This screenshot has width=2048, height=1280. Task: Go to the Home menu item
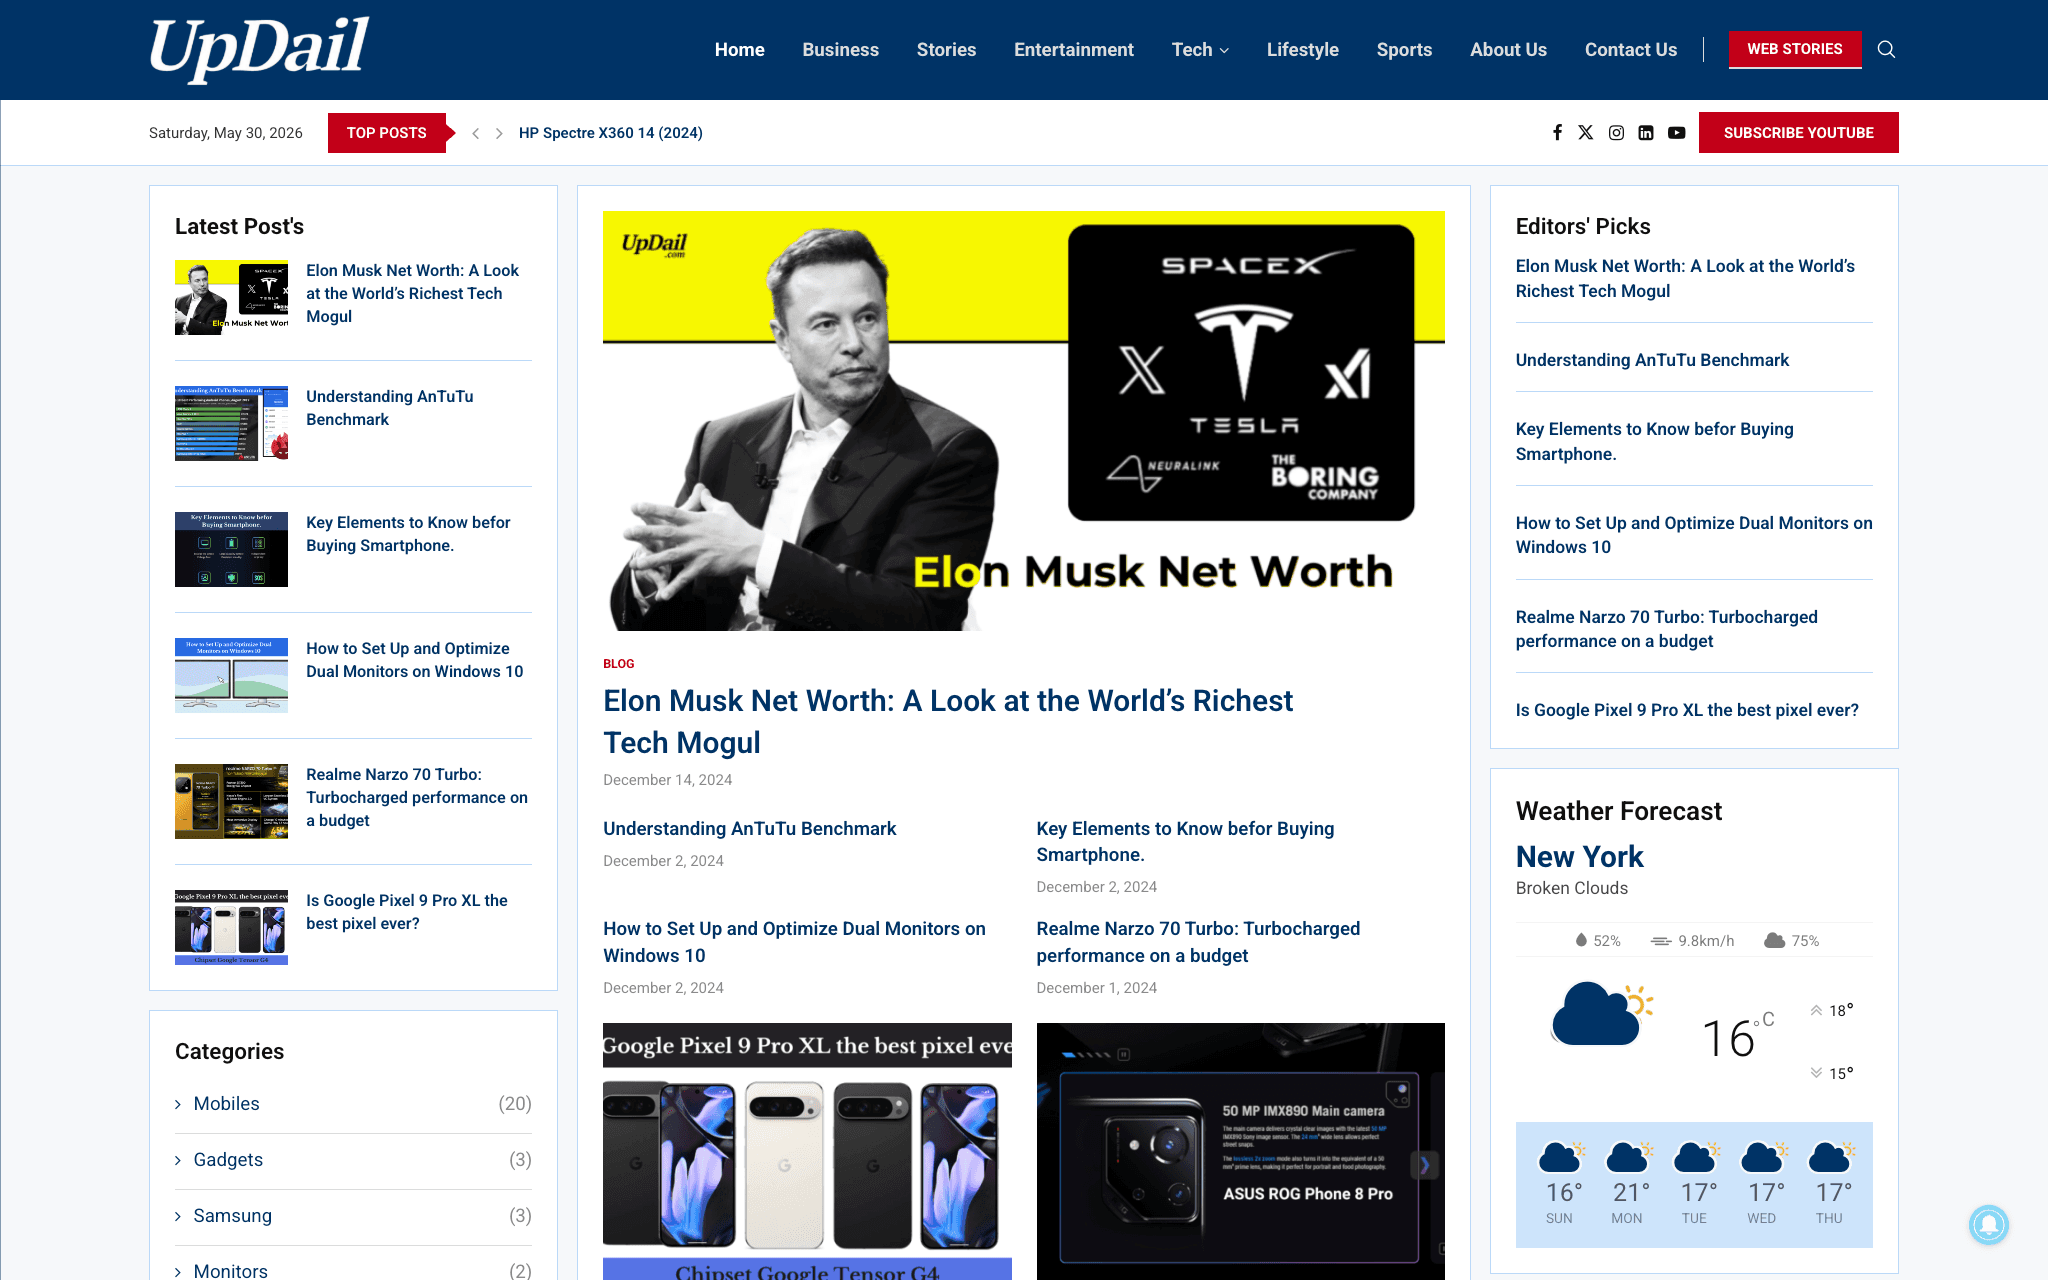click(739, 49)
